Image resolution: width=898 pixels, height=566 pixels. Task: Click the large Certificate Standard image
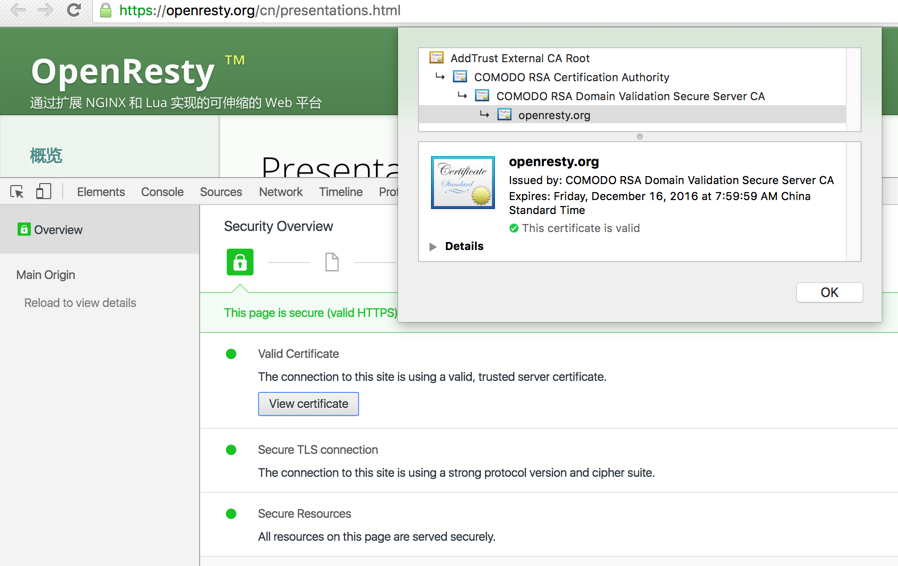tap(463, 182)
